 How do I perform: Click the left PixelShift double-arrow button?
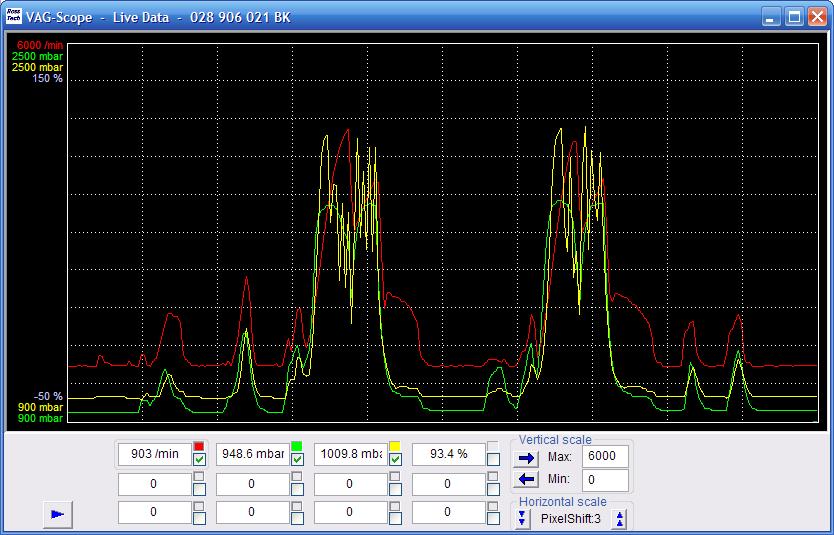[523, 518]
